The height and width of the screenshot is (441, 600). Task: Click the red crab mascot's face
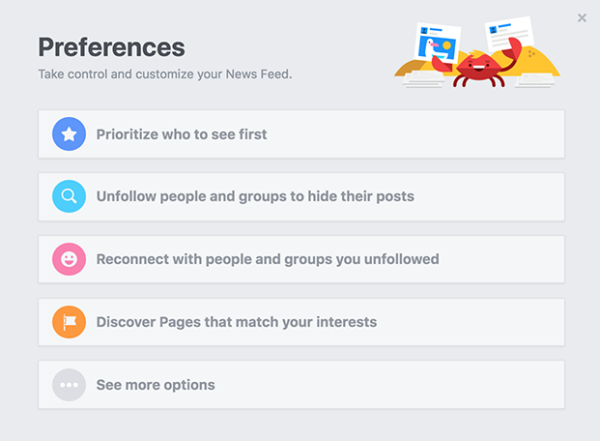coord(479,66)
